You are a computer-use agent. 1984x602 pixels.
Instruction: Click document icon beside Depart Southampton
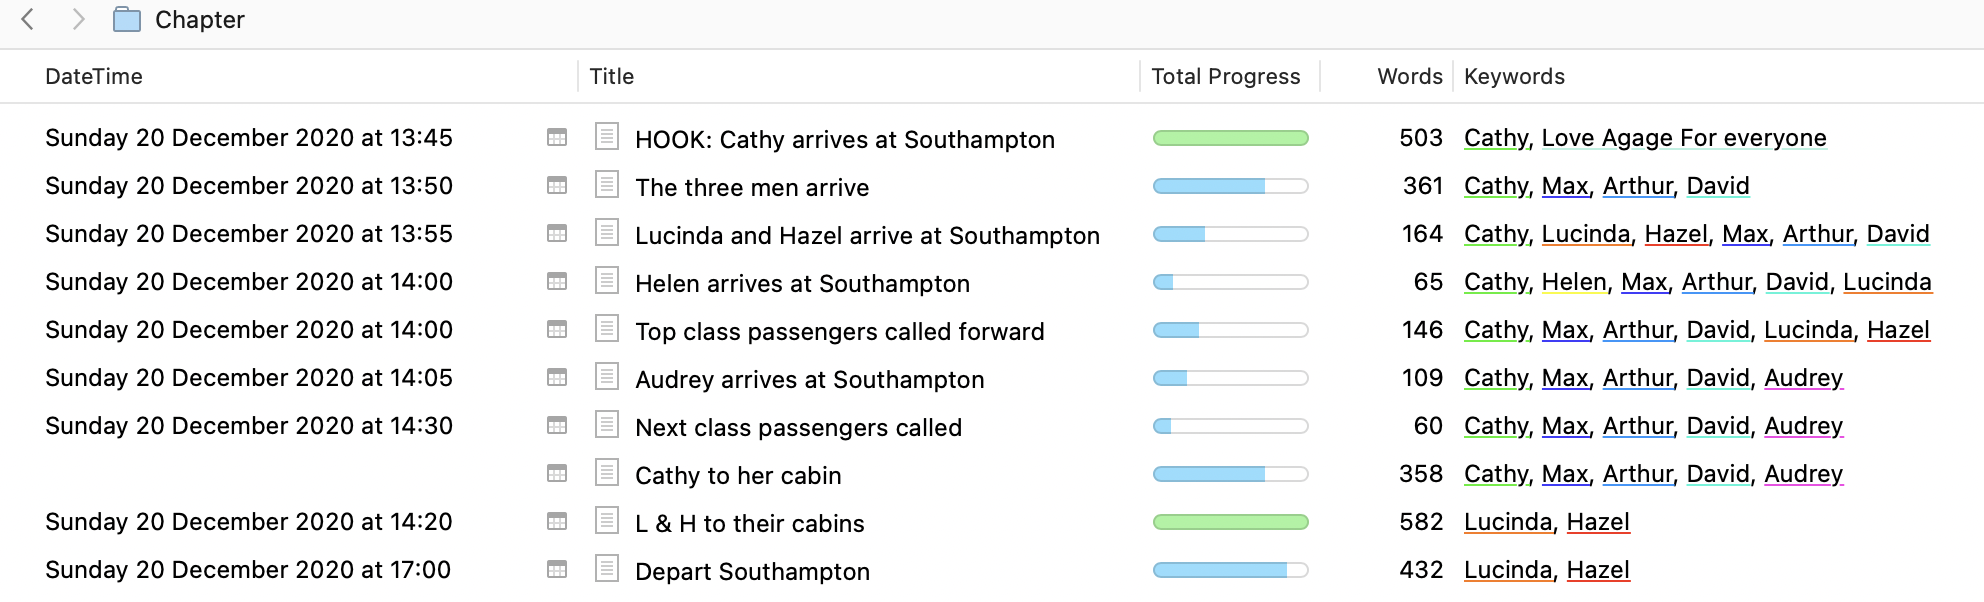pyautogui.click(x=607, y=568)
